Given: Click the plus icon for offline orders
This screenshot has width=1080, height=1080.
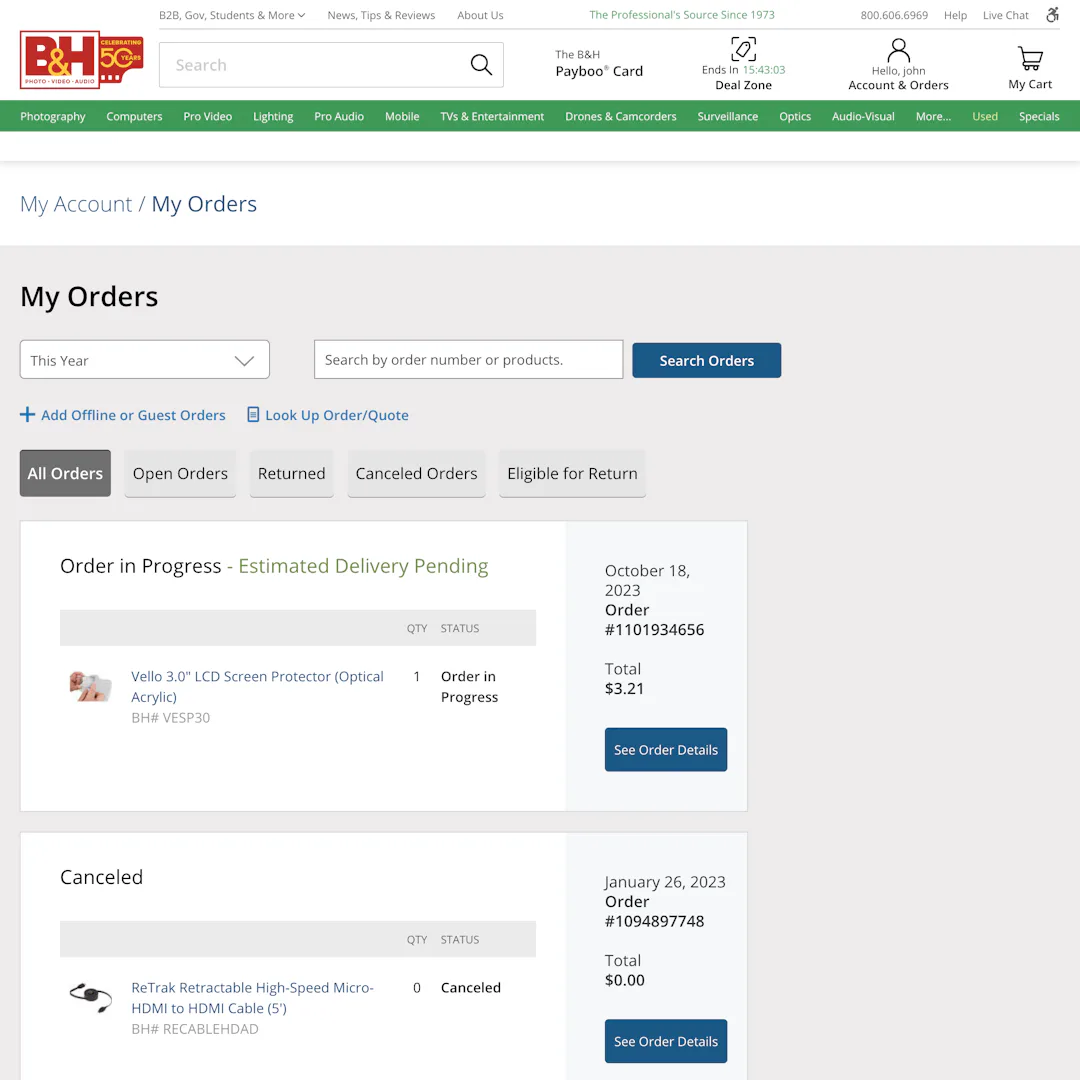Looking at the screenshot, I should [x=27, y=415].
